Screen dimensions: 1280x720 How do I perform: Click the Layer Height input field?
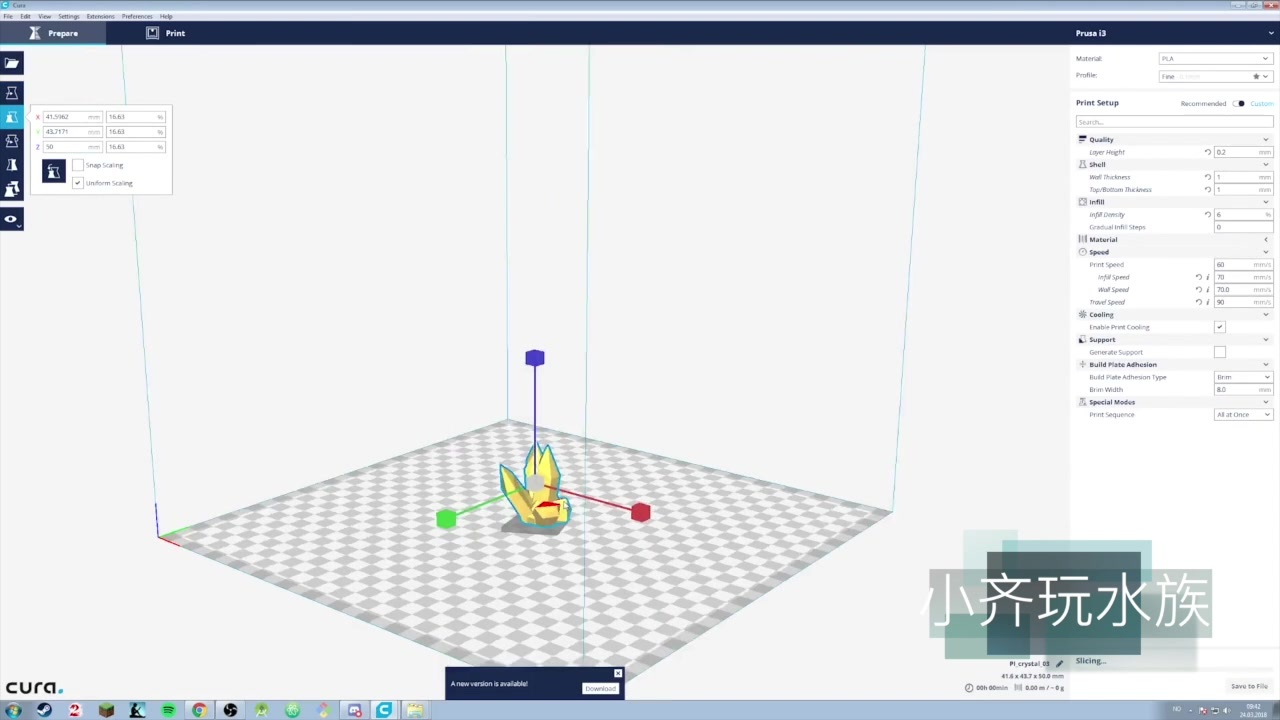click(x=1243, y=152)
